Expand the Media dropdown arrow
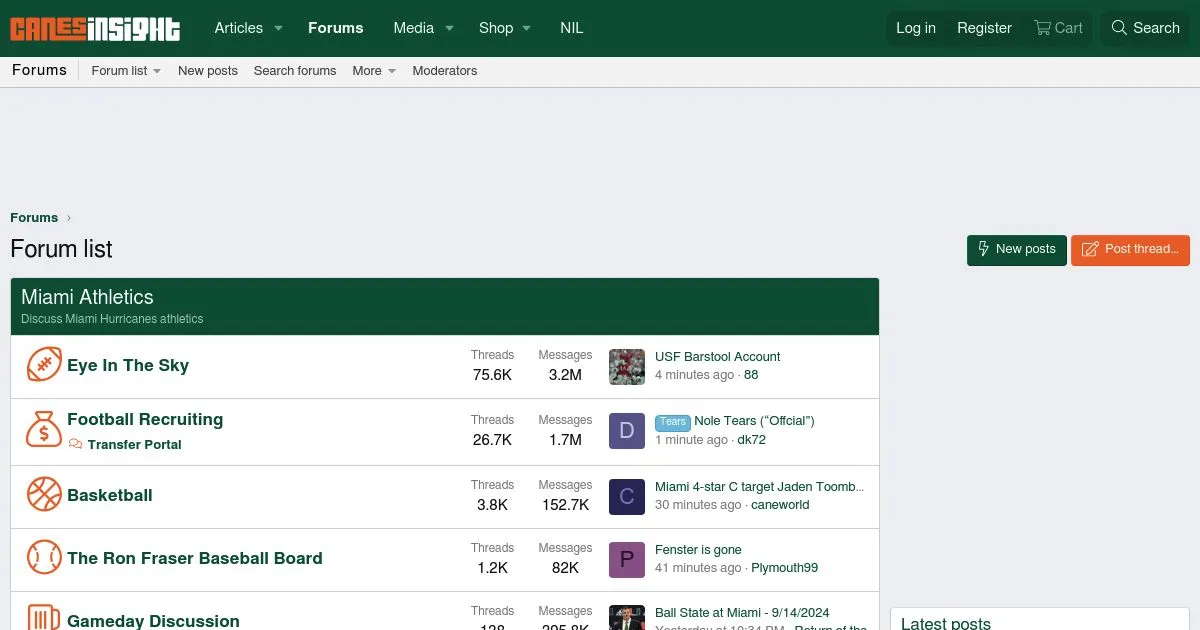This screenshot has width=1200, height=630. tap(449, 28)
